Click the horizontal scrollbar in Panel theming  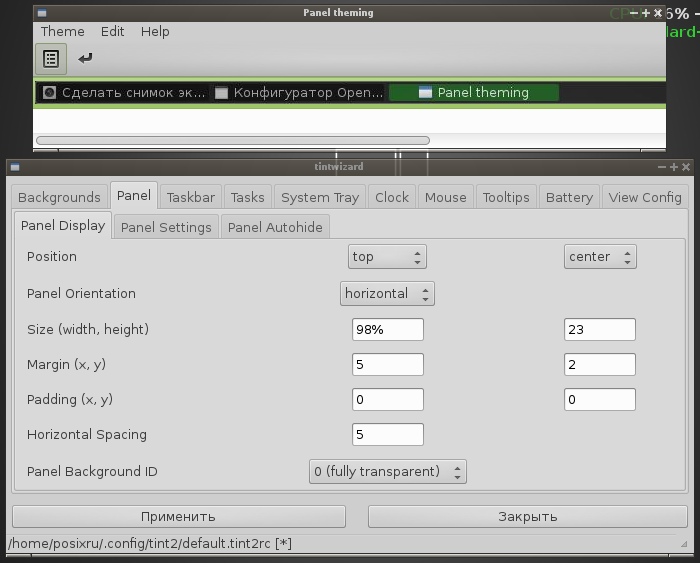tap(233, 141)
